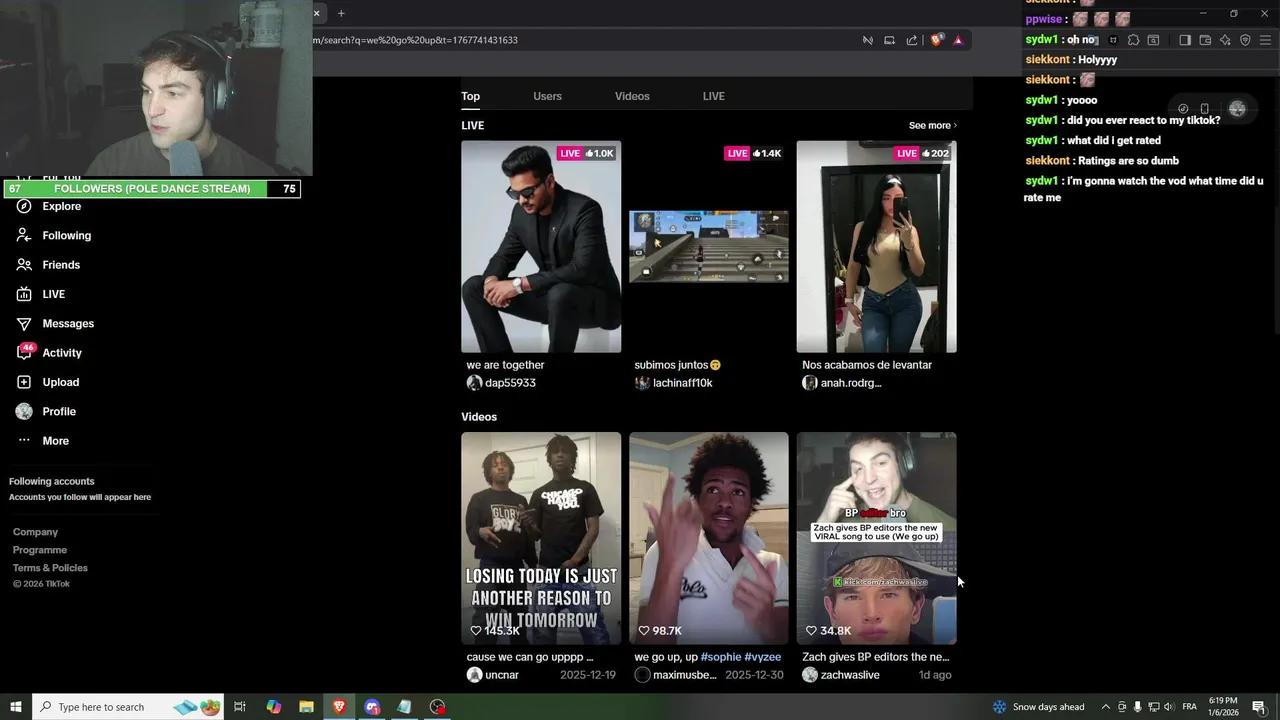The width and height of the screenshot is (1280, 720).
Task: Open the Brave VPN shield icon
Action: pos(1245,40)
